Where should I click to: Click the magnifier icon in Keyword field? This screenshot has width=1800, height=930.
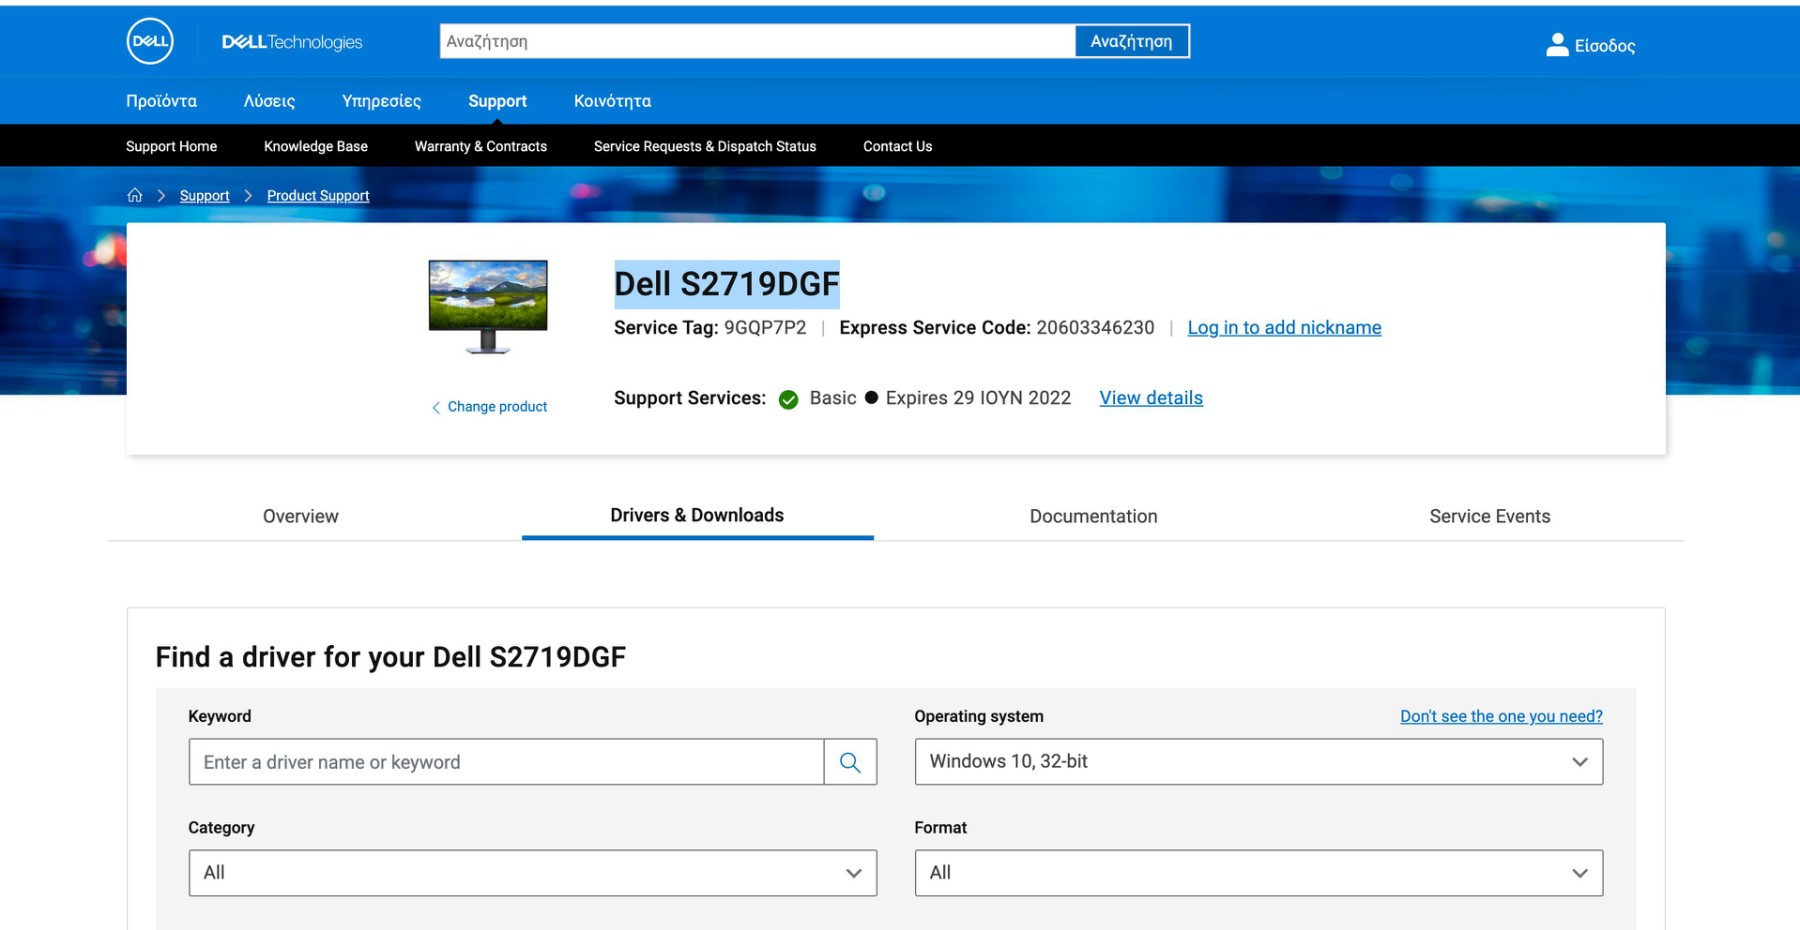pyautogui.click(x=850, y=762)
